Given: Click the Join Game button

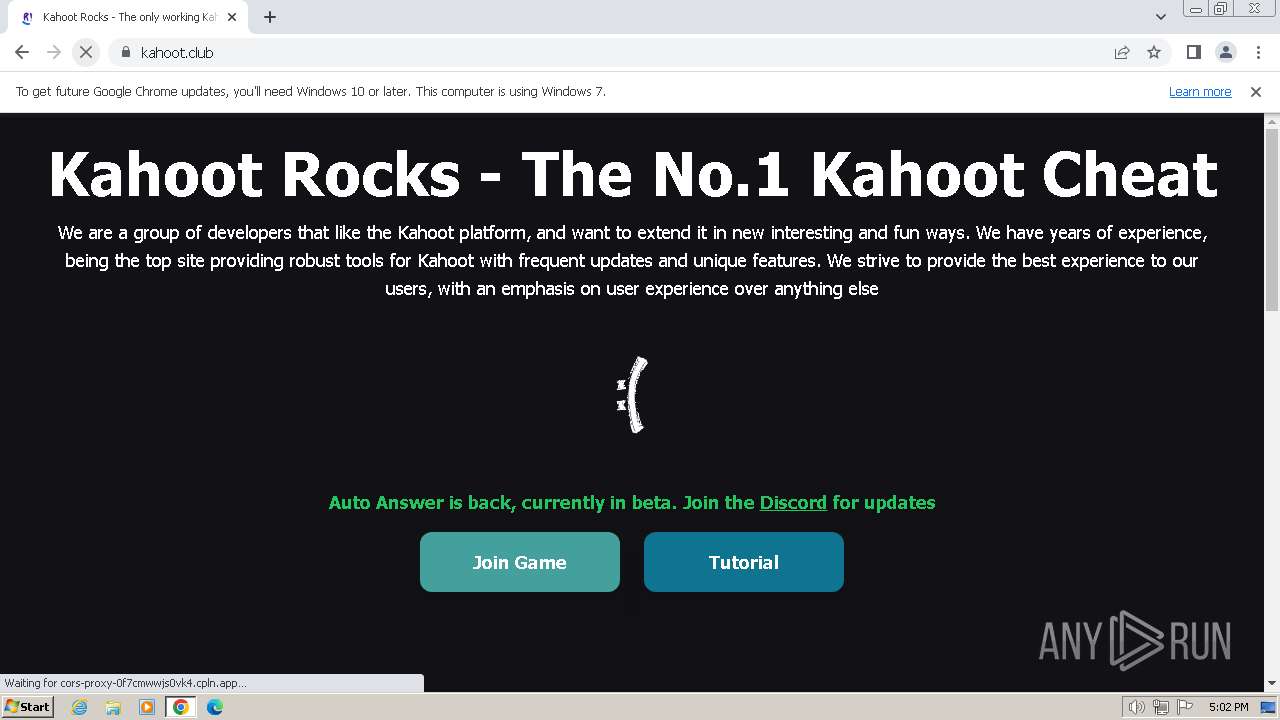Looking at the screenshot, I should 520,562.
